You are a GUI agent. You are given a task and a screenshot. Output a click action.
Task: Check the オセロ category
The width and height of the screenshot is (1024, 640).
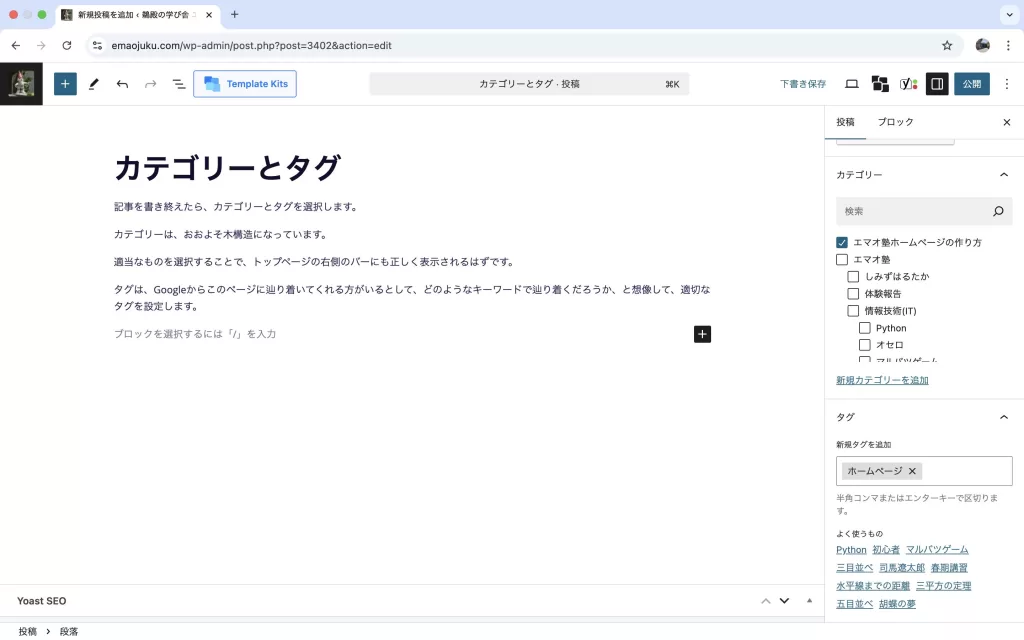tap(865, 345)
